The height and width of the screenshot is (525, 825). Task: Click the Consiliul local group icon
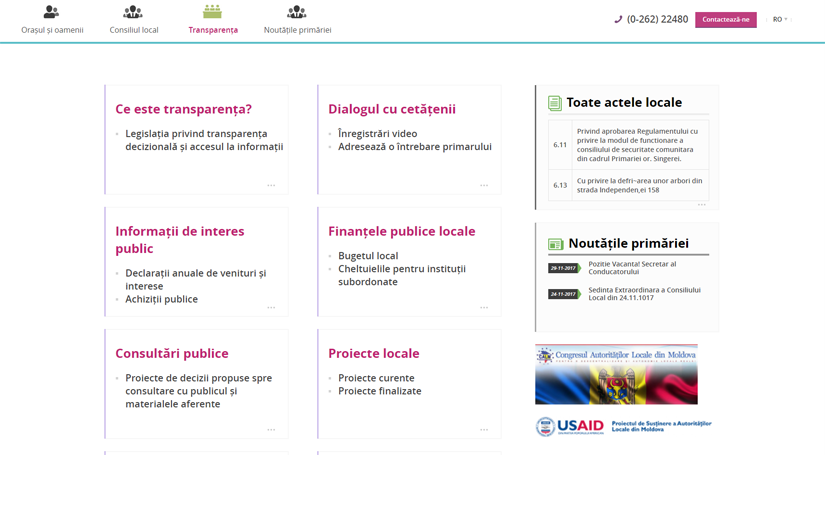(133, 12)
